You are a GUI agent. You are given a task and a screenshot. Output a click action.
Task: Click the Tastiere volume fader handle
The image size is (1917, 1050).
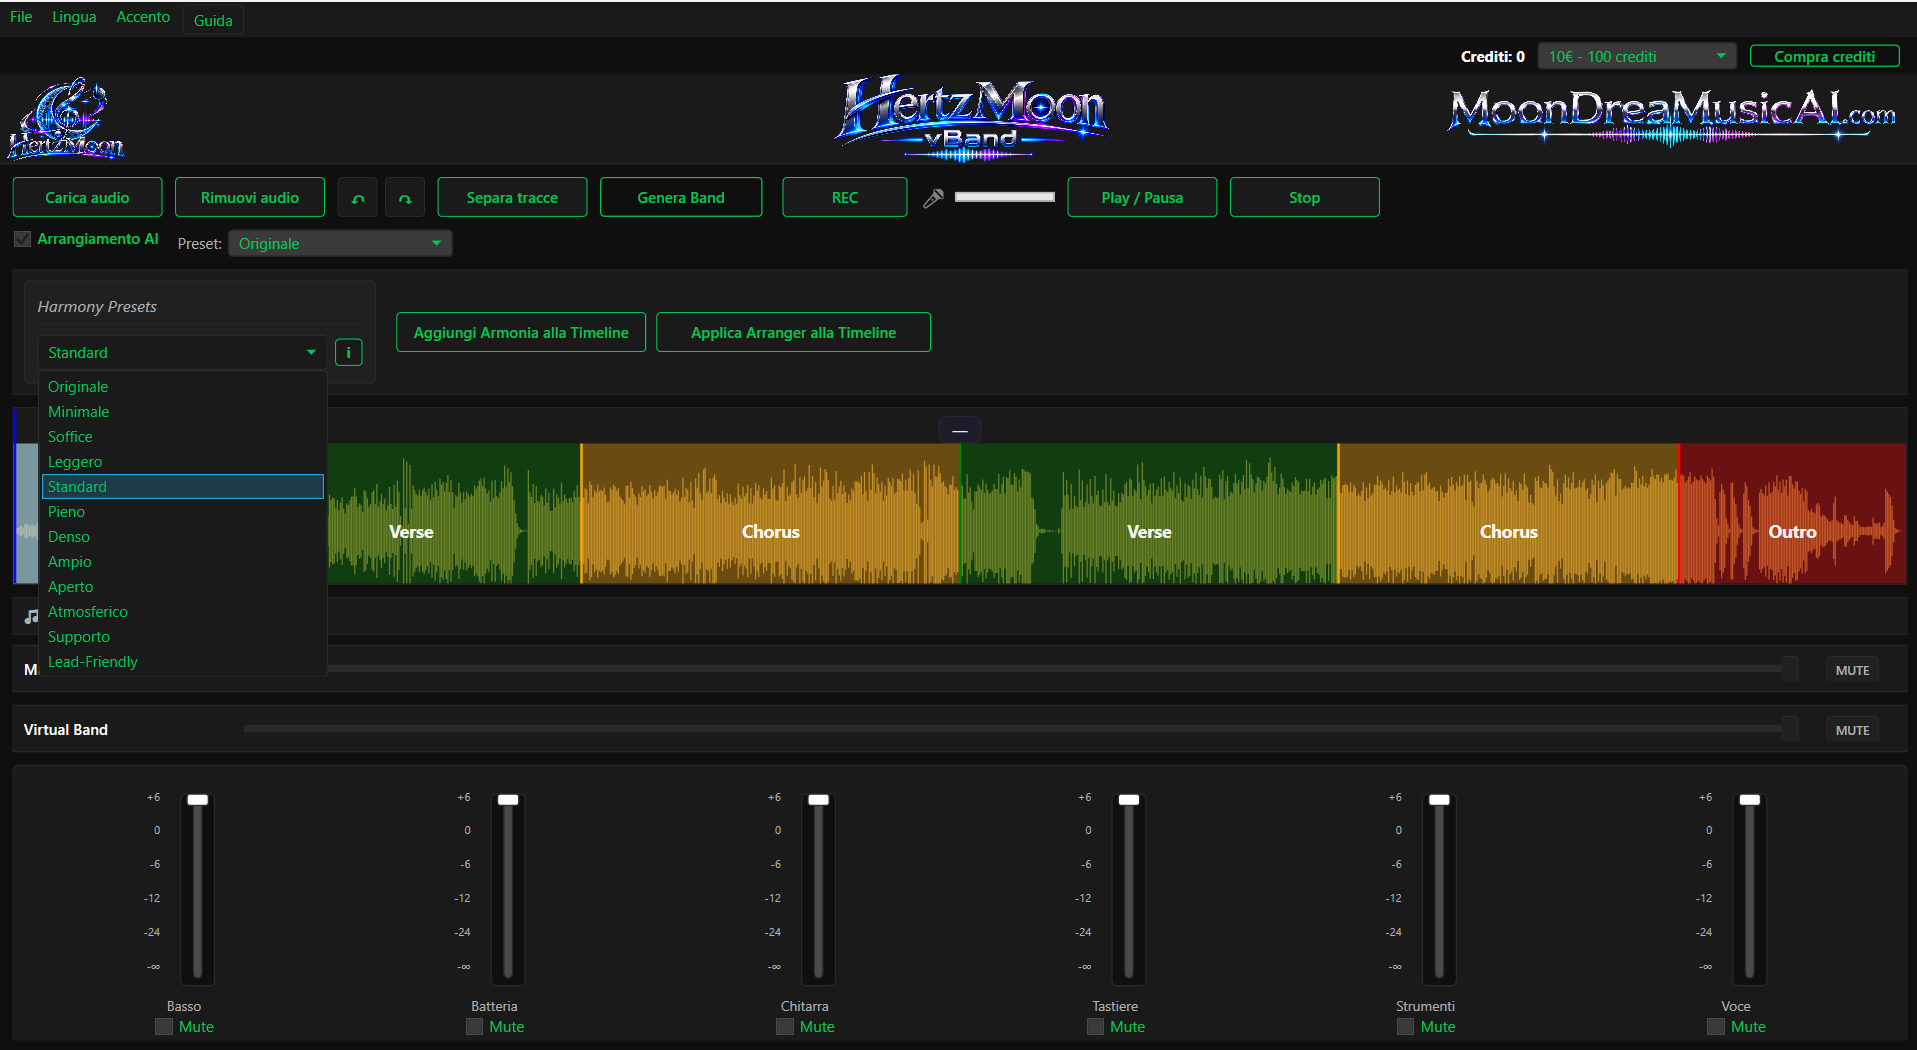[x=1129, y=800]
